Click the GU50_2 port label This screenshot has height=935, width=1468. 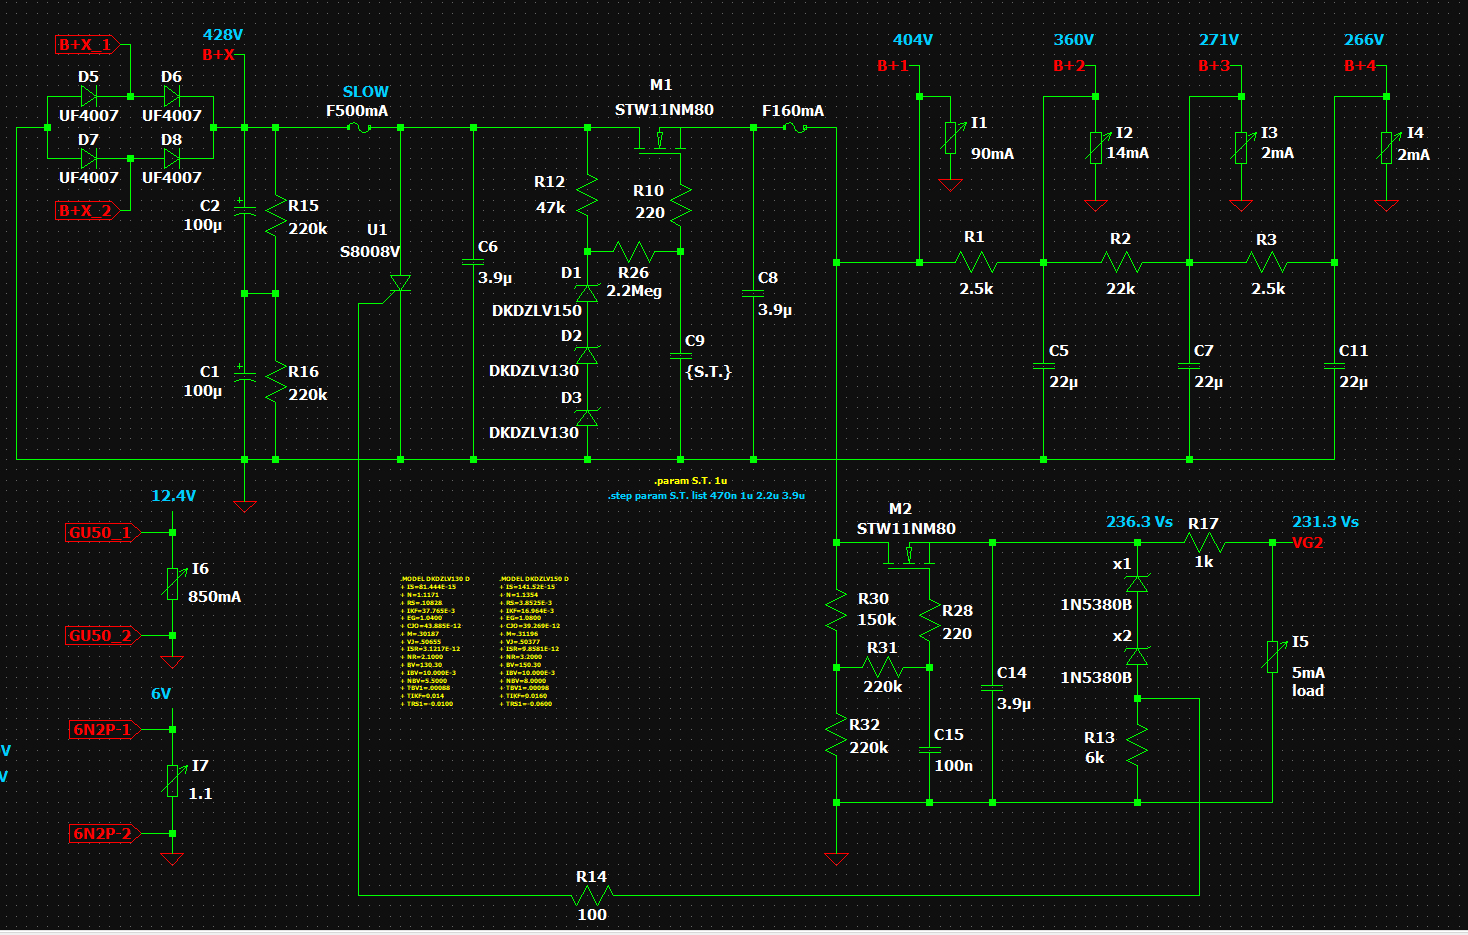tap(100, 636)
